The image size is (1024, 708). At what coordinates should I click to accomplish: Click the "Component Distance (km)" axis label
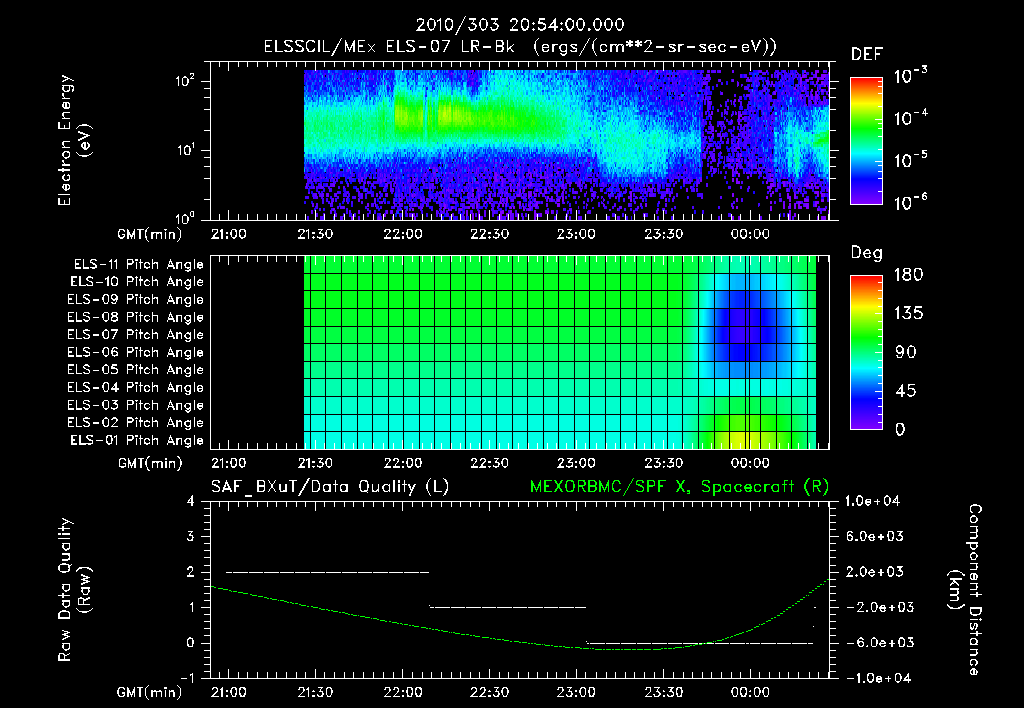point(965,590)
